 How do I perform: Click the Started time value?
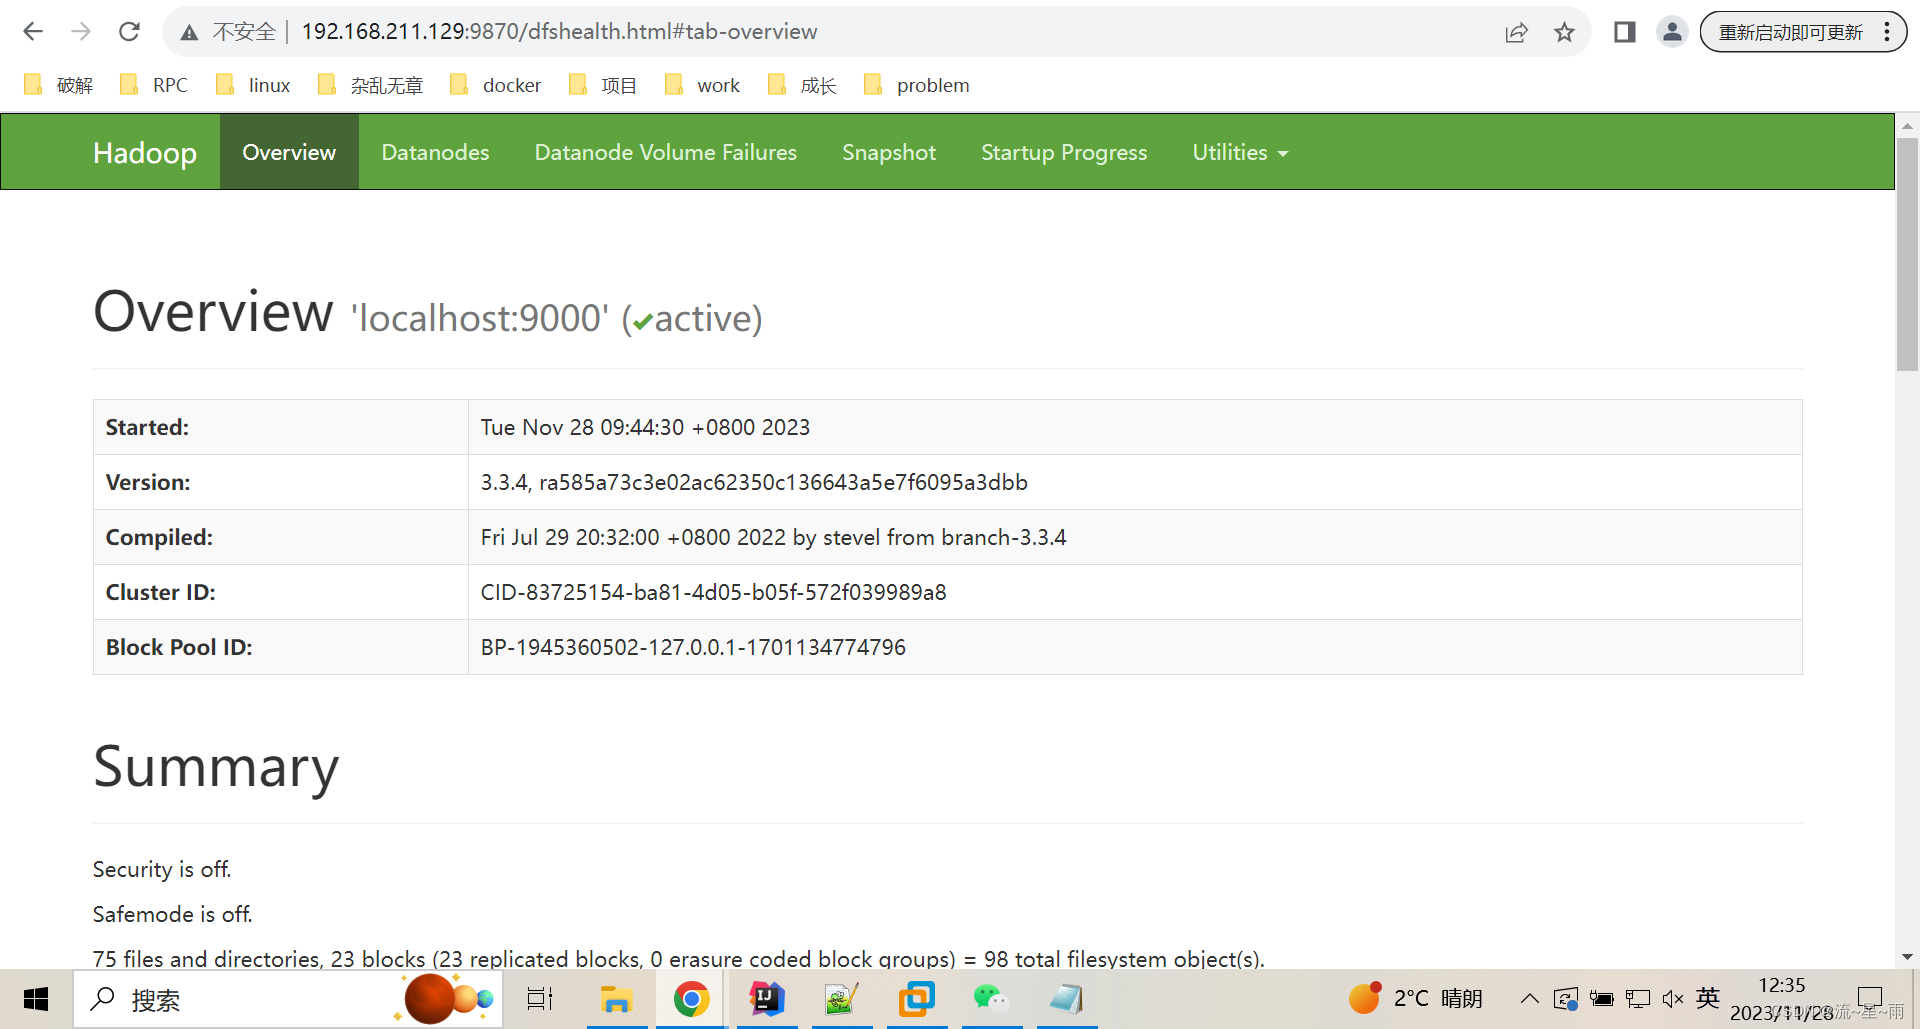click(645, 427)
